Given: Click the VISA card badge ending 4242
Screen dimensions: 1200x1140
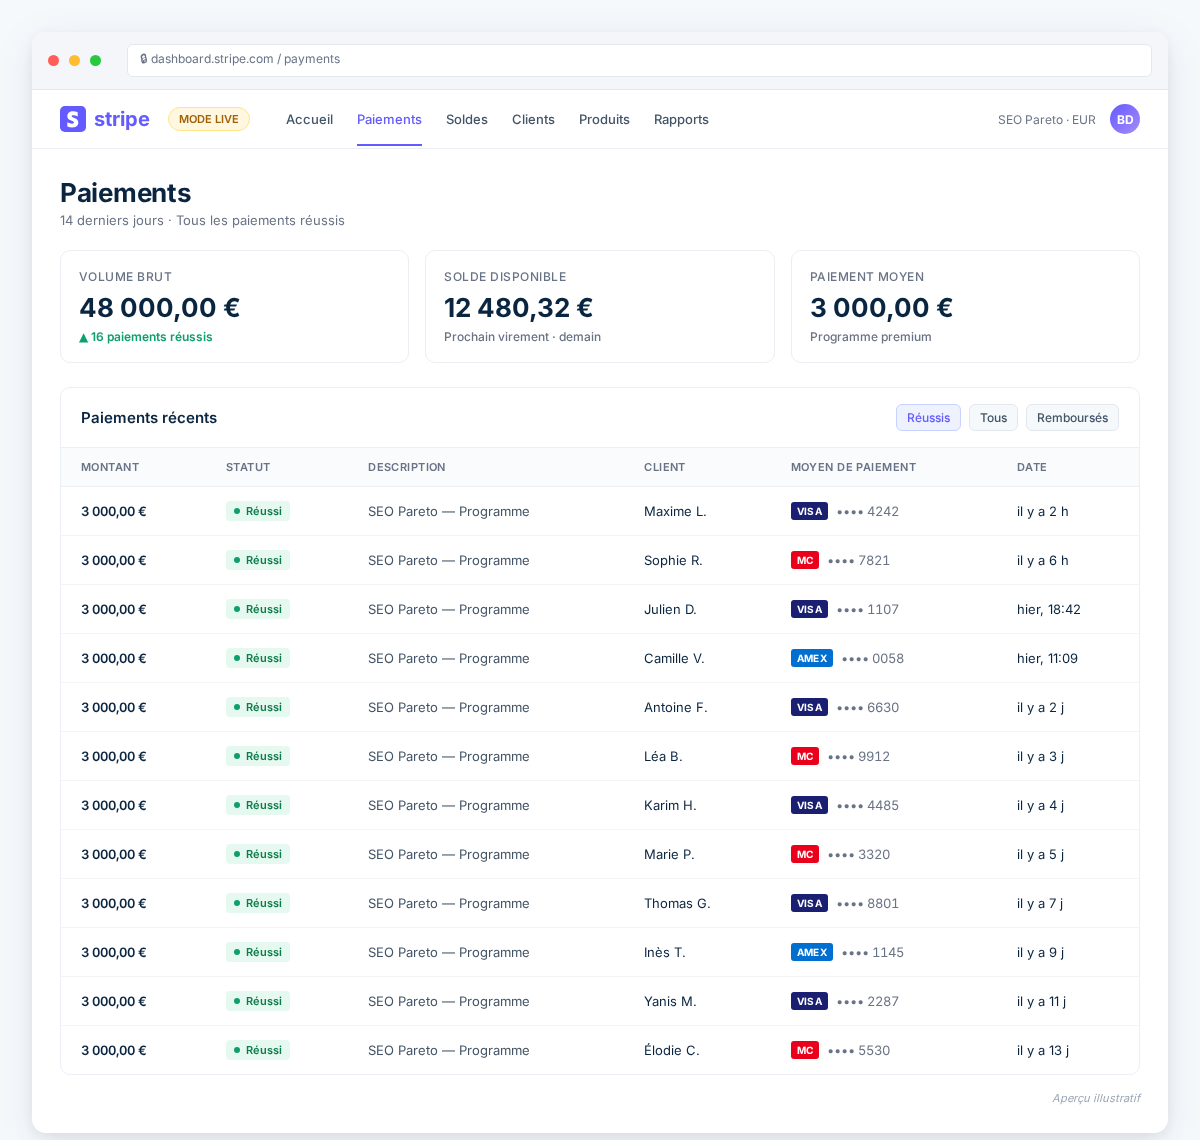Looking at the screenshot, I should [x=809, y=511].
